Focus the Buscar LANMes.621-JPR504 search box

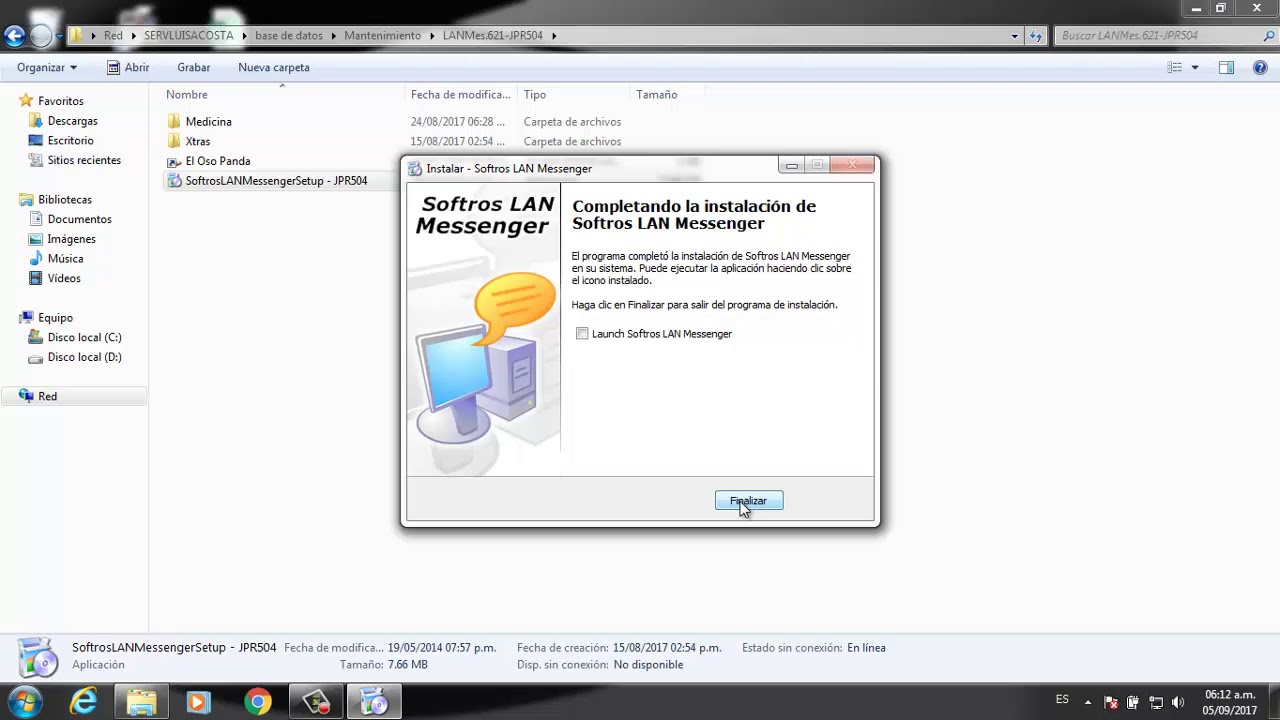[x=1155, y=35]
